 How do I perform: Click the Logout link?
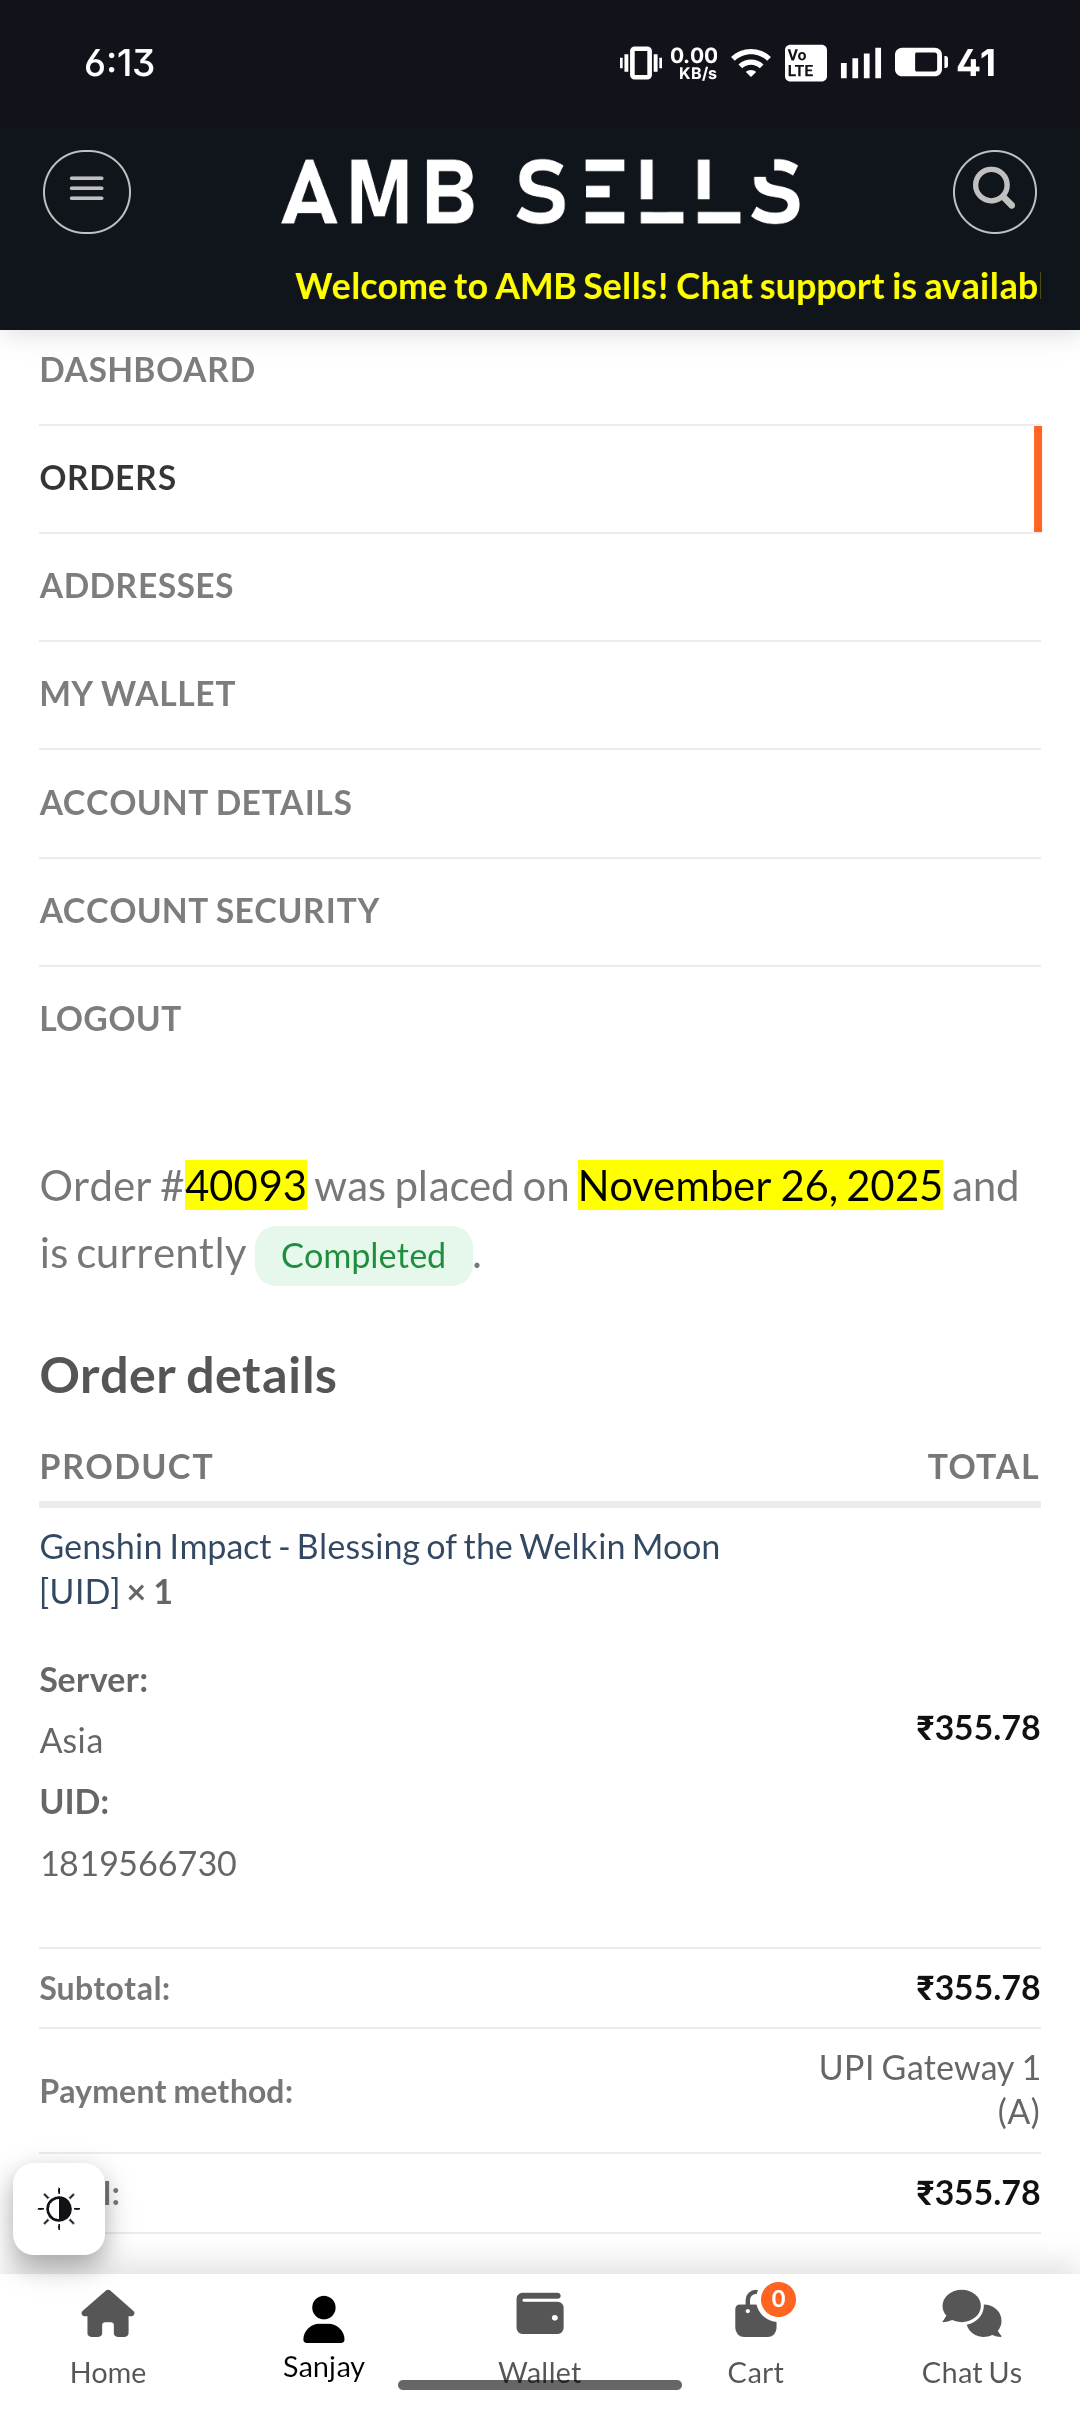pos(111,1019)
